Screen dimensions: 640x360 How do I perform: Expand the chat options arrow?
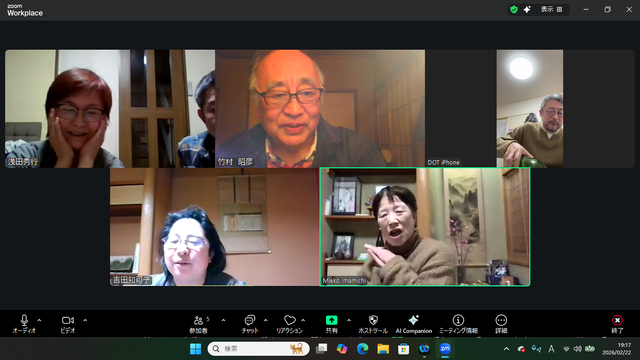[266, 320]
